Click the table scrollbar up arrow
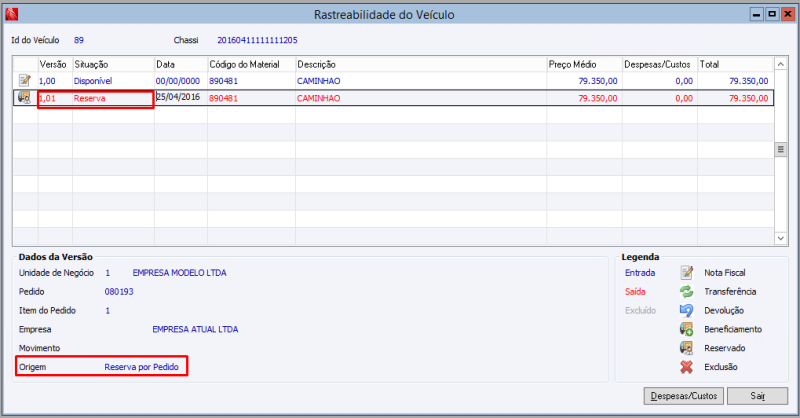The height and width of the screenshot is (418, 800). coord(781,64)
